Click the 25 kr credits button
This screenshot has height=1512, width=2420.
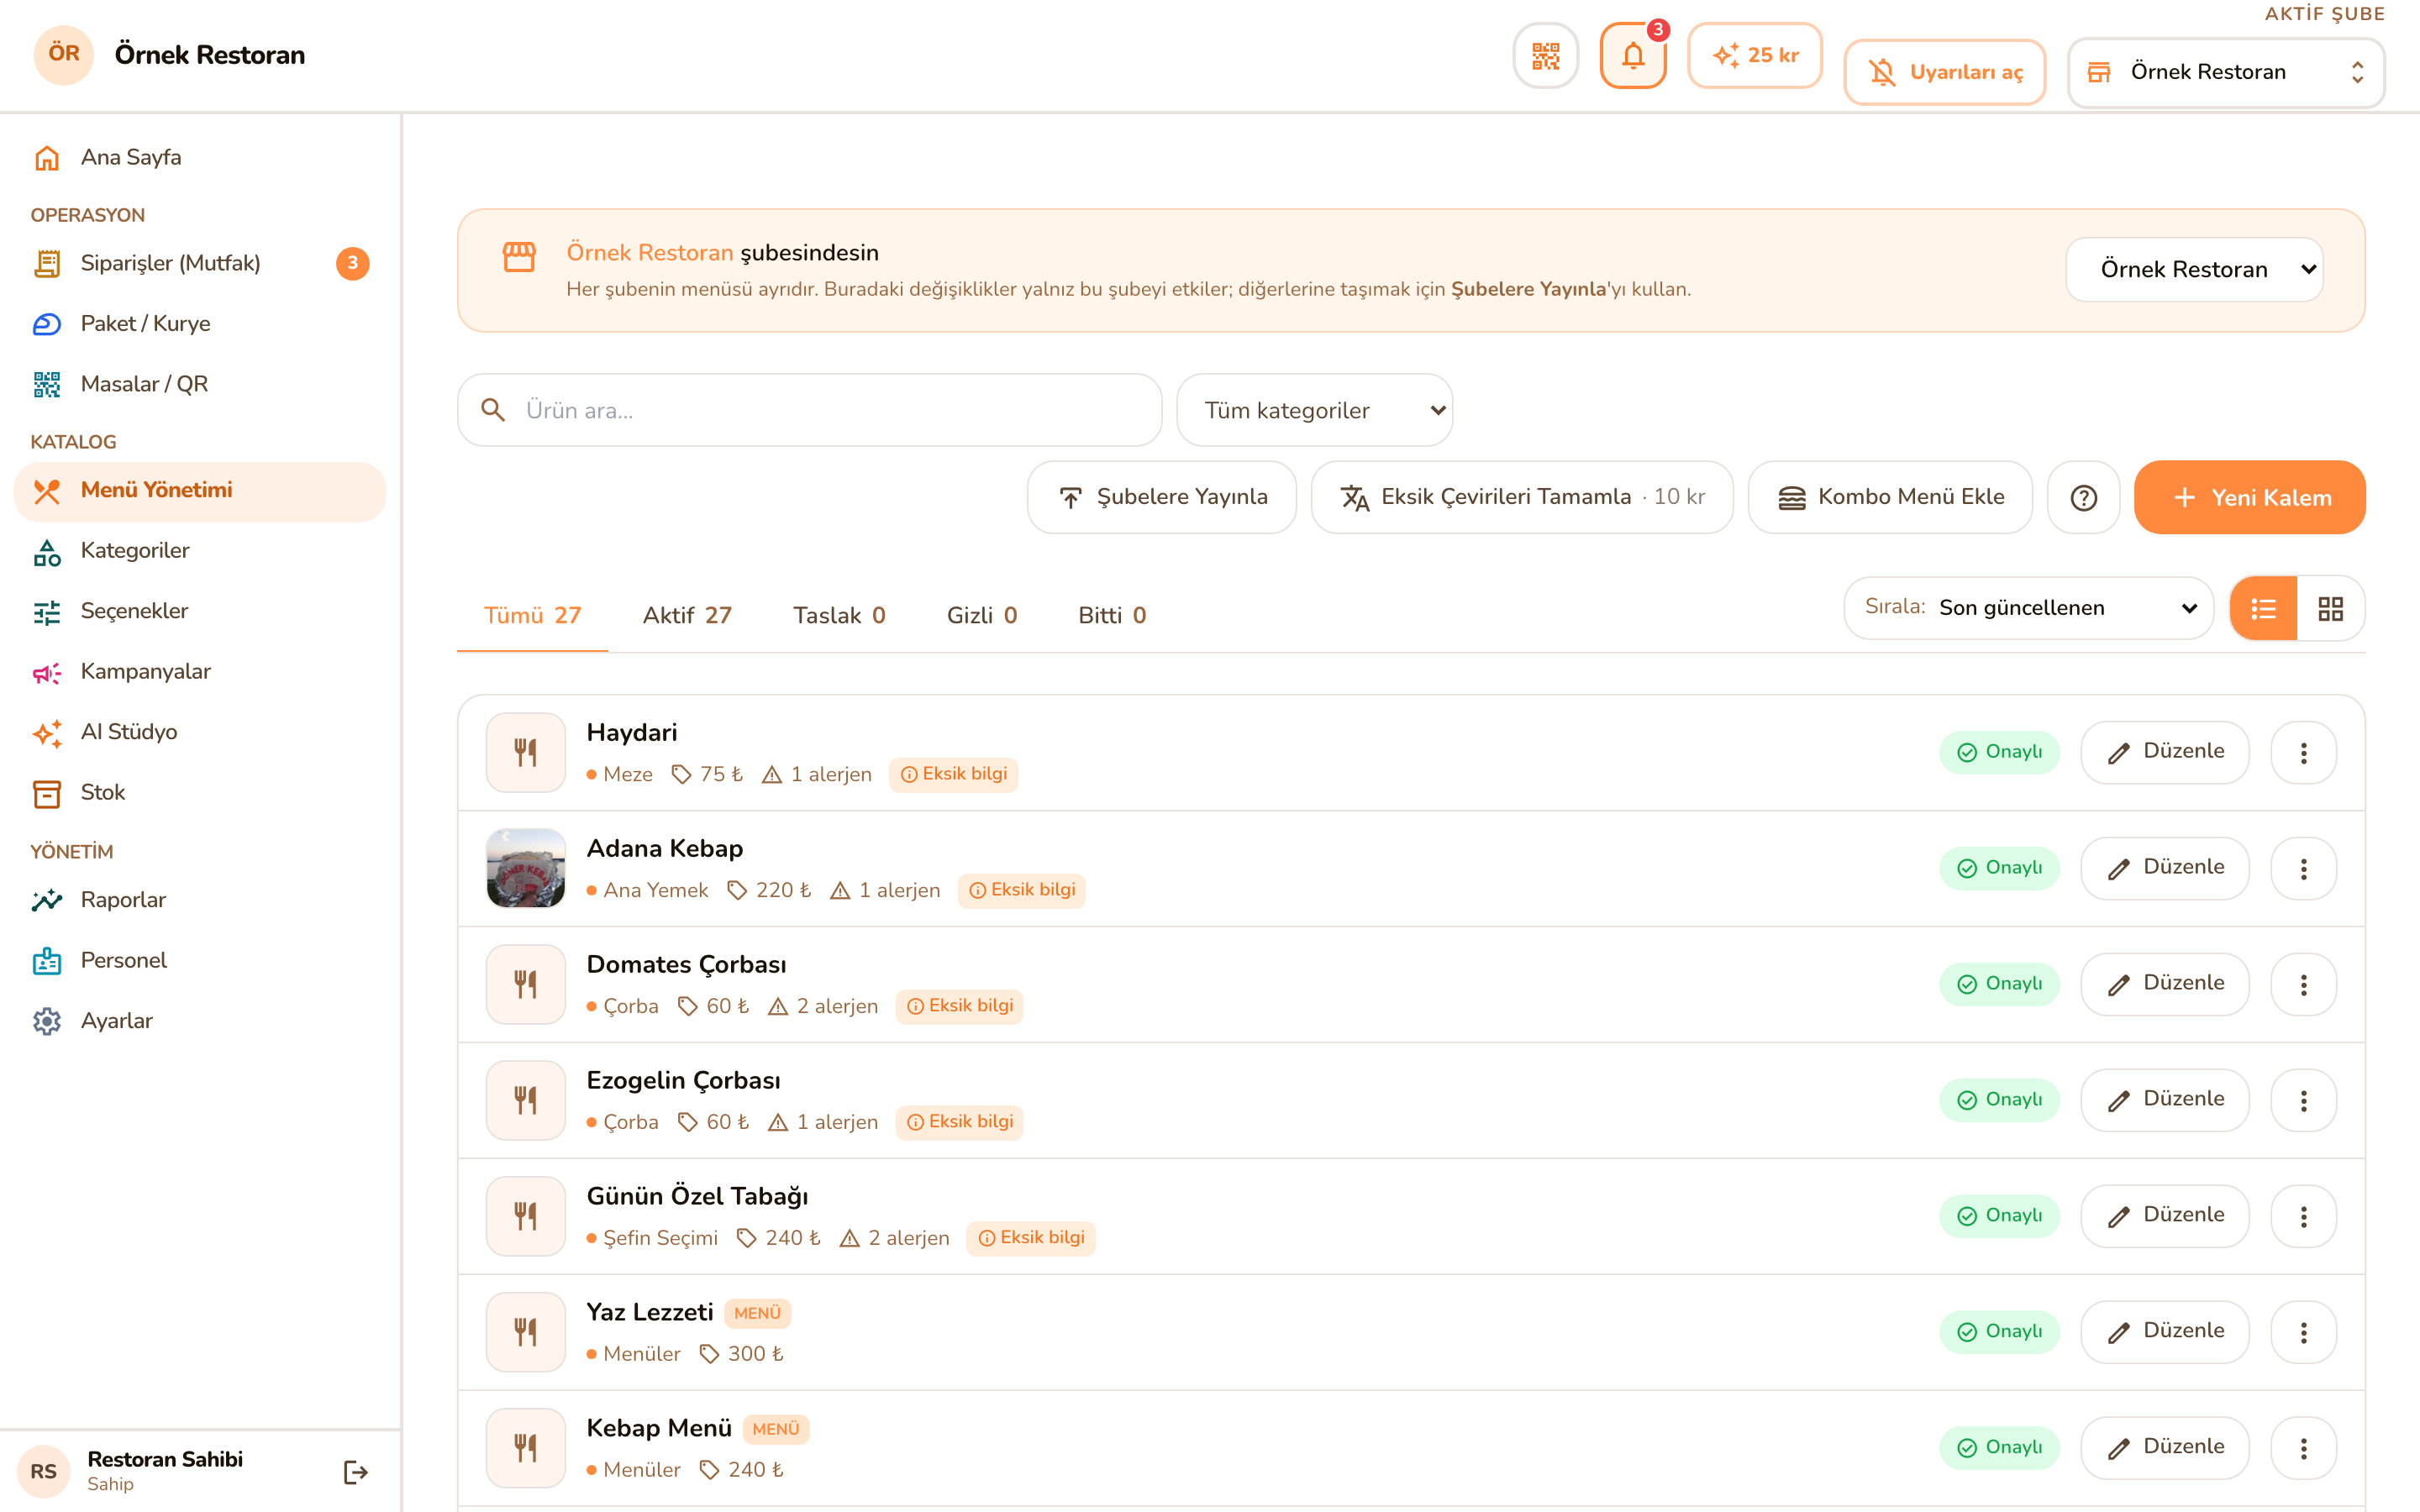1754,56
